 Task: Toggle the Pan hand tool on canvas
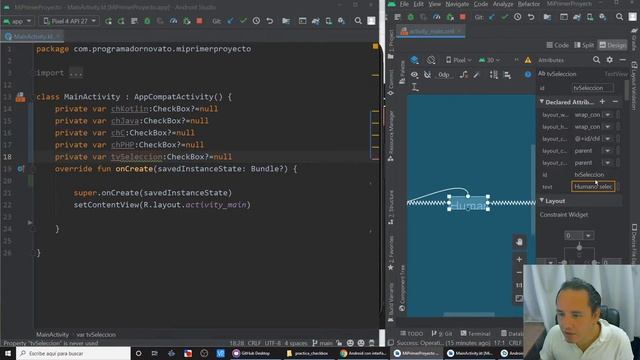pyautogui.click(x=519, y=242)
